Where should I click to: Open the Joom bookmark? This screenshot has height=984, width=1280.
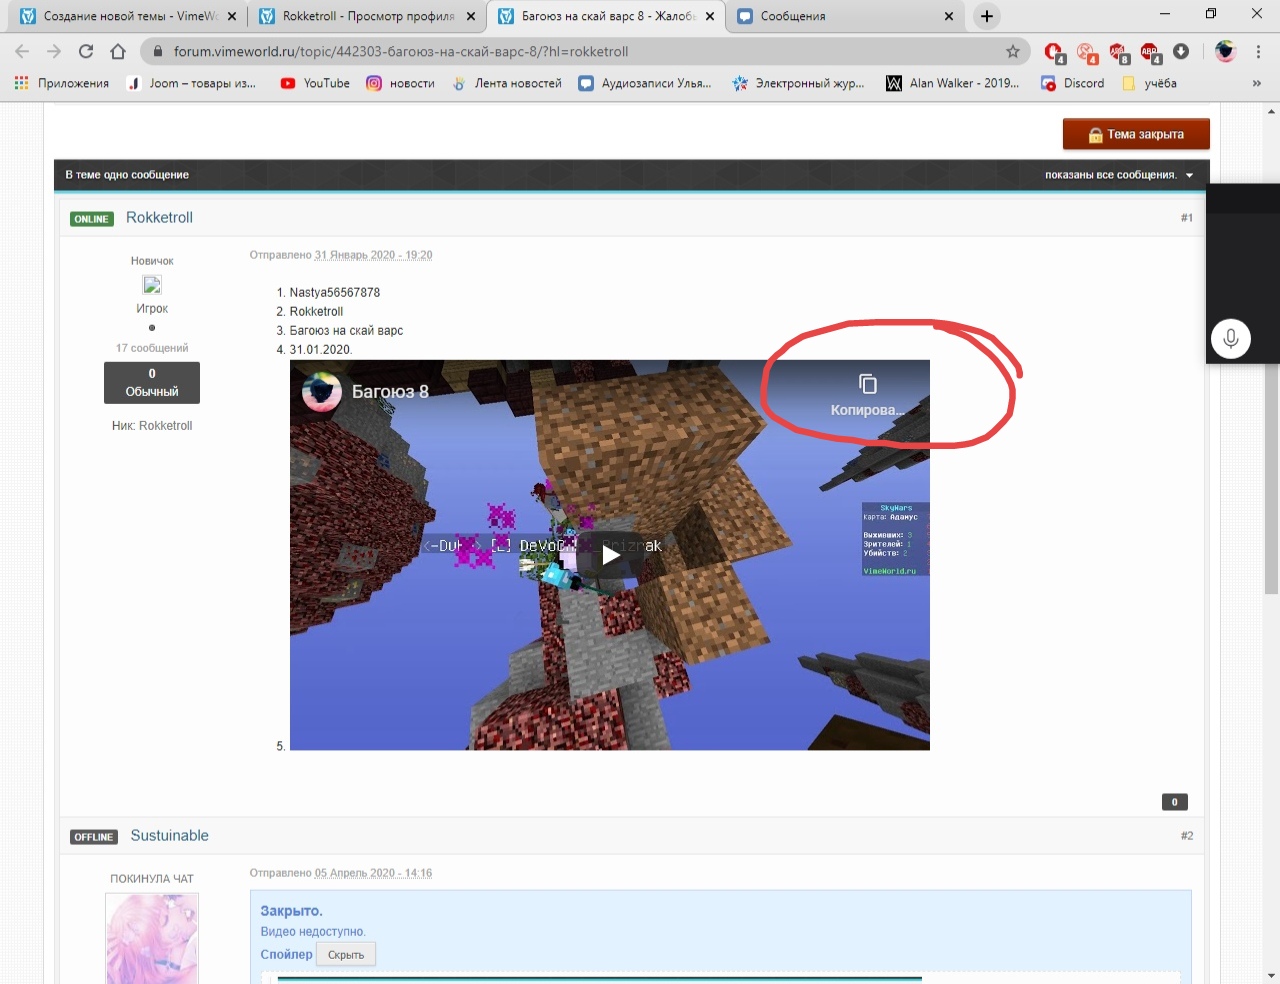coord(191,83)
